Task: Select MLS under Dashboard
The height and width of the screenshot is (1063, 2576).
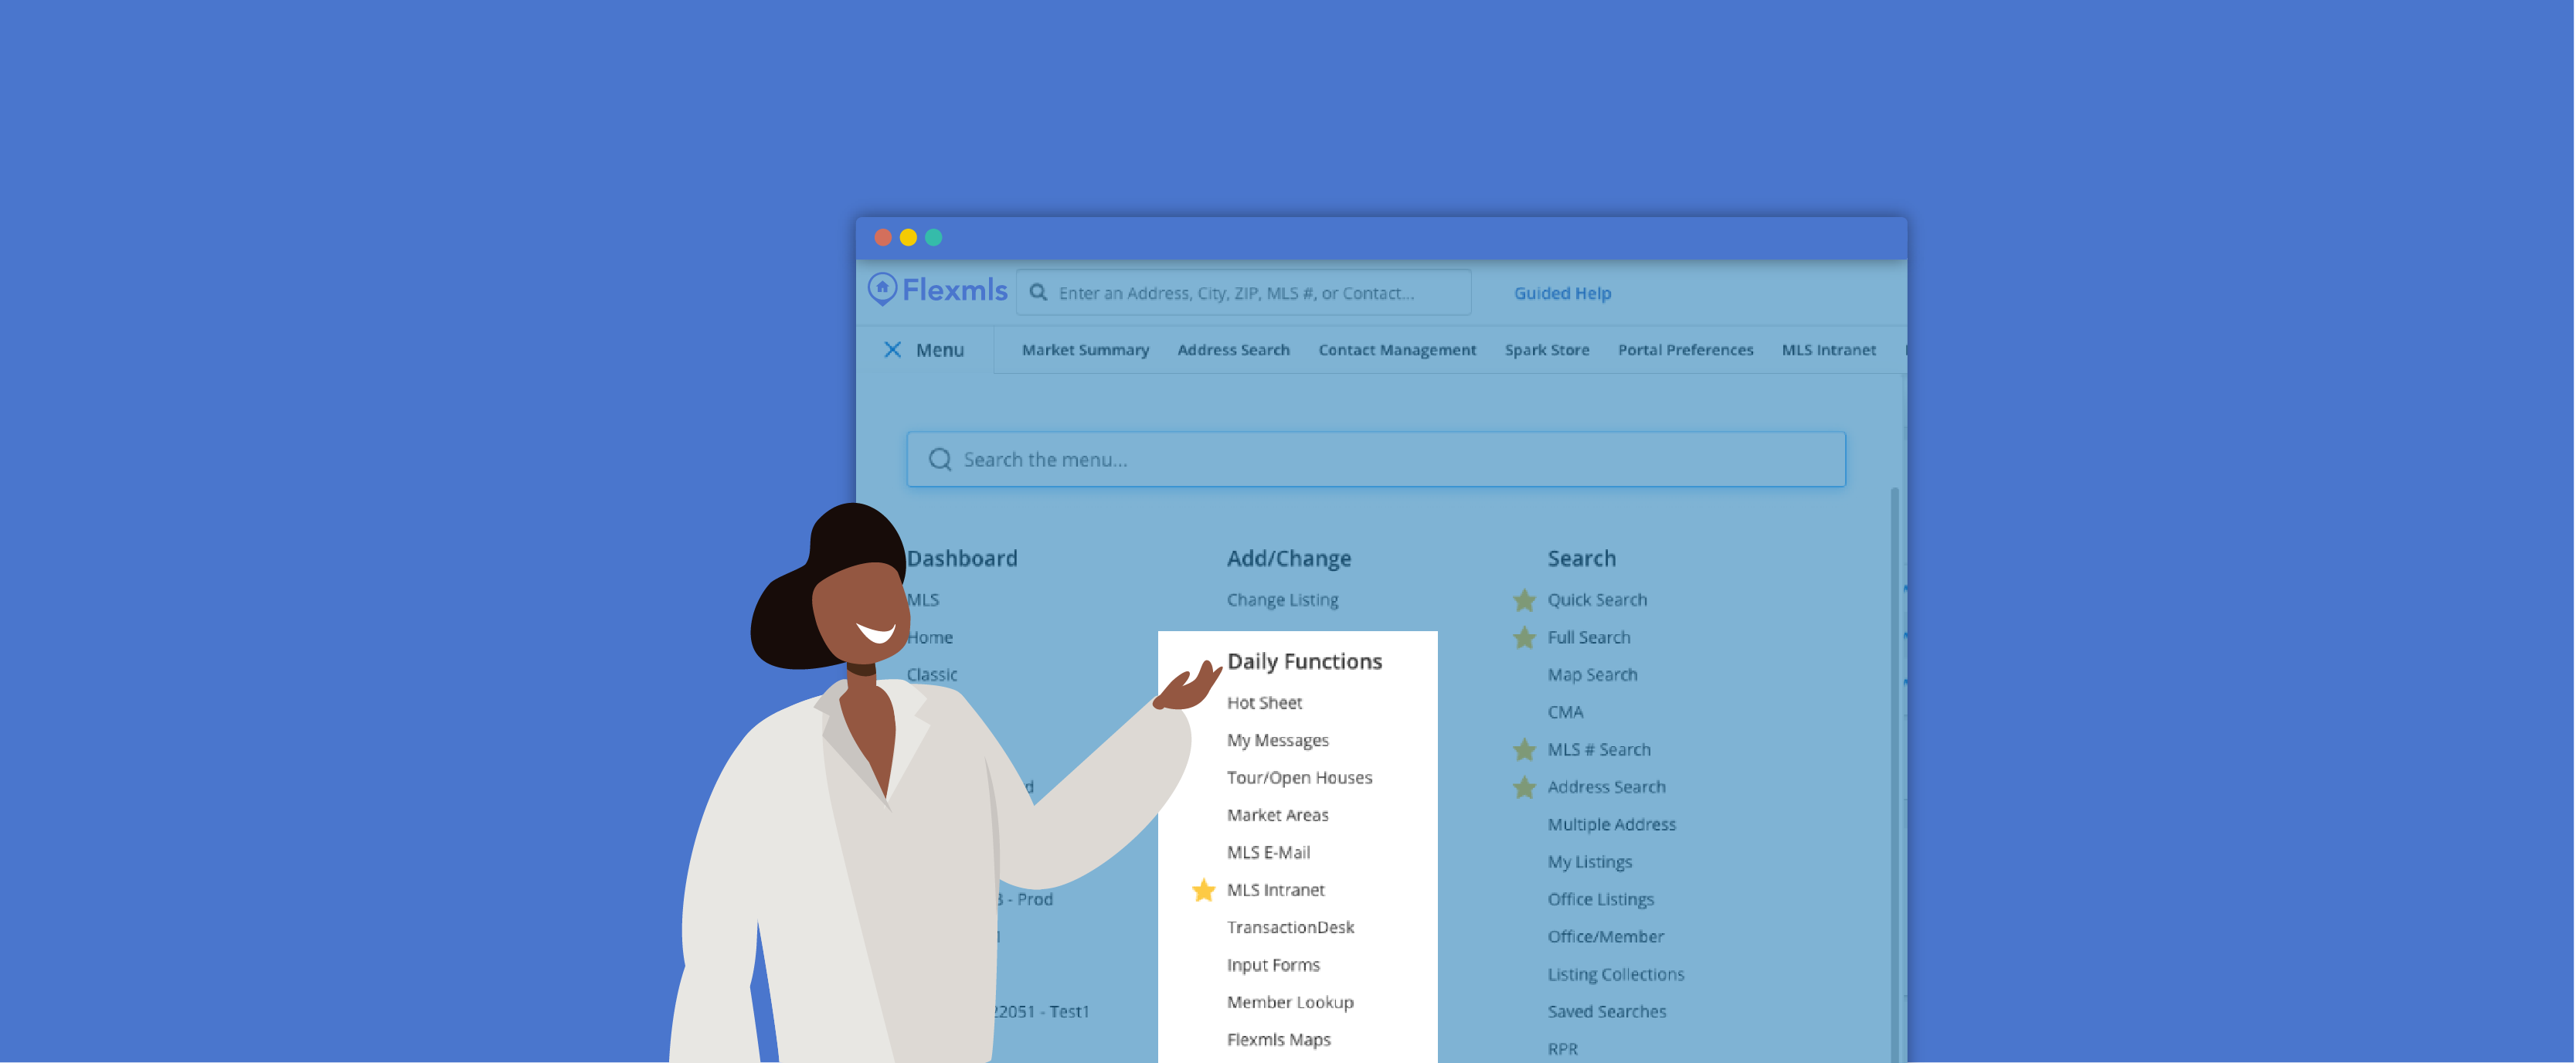Action: [x=922, y=599]
